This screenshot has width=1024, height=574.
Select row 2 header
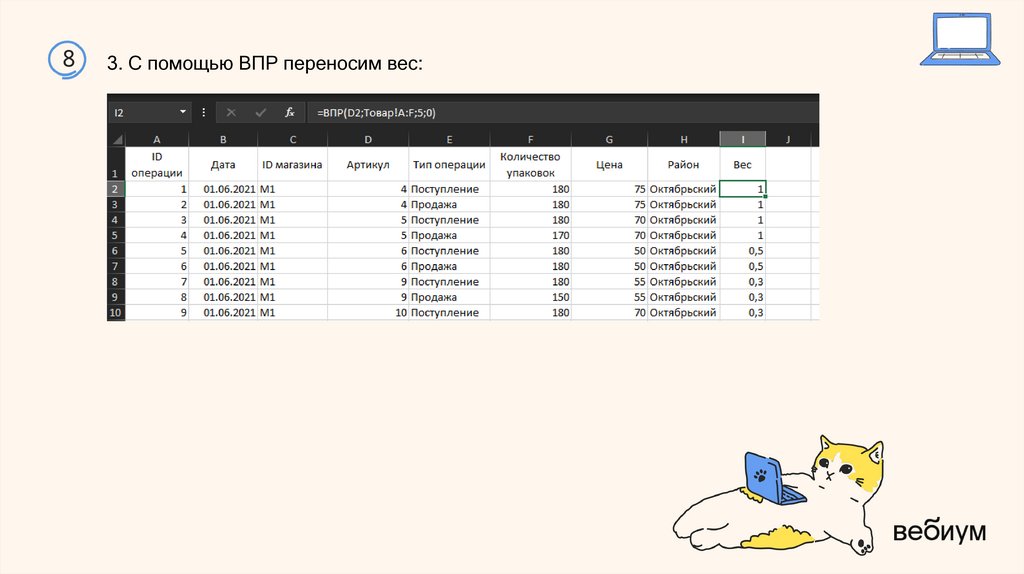[116, 189]
